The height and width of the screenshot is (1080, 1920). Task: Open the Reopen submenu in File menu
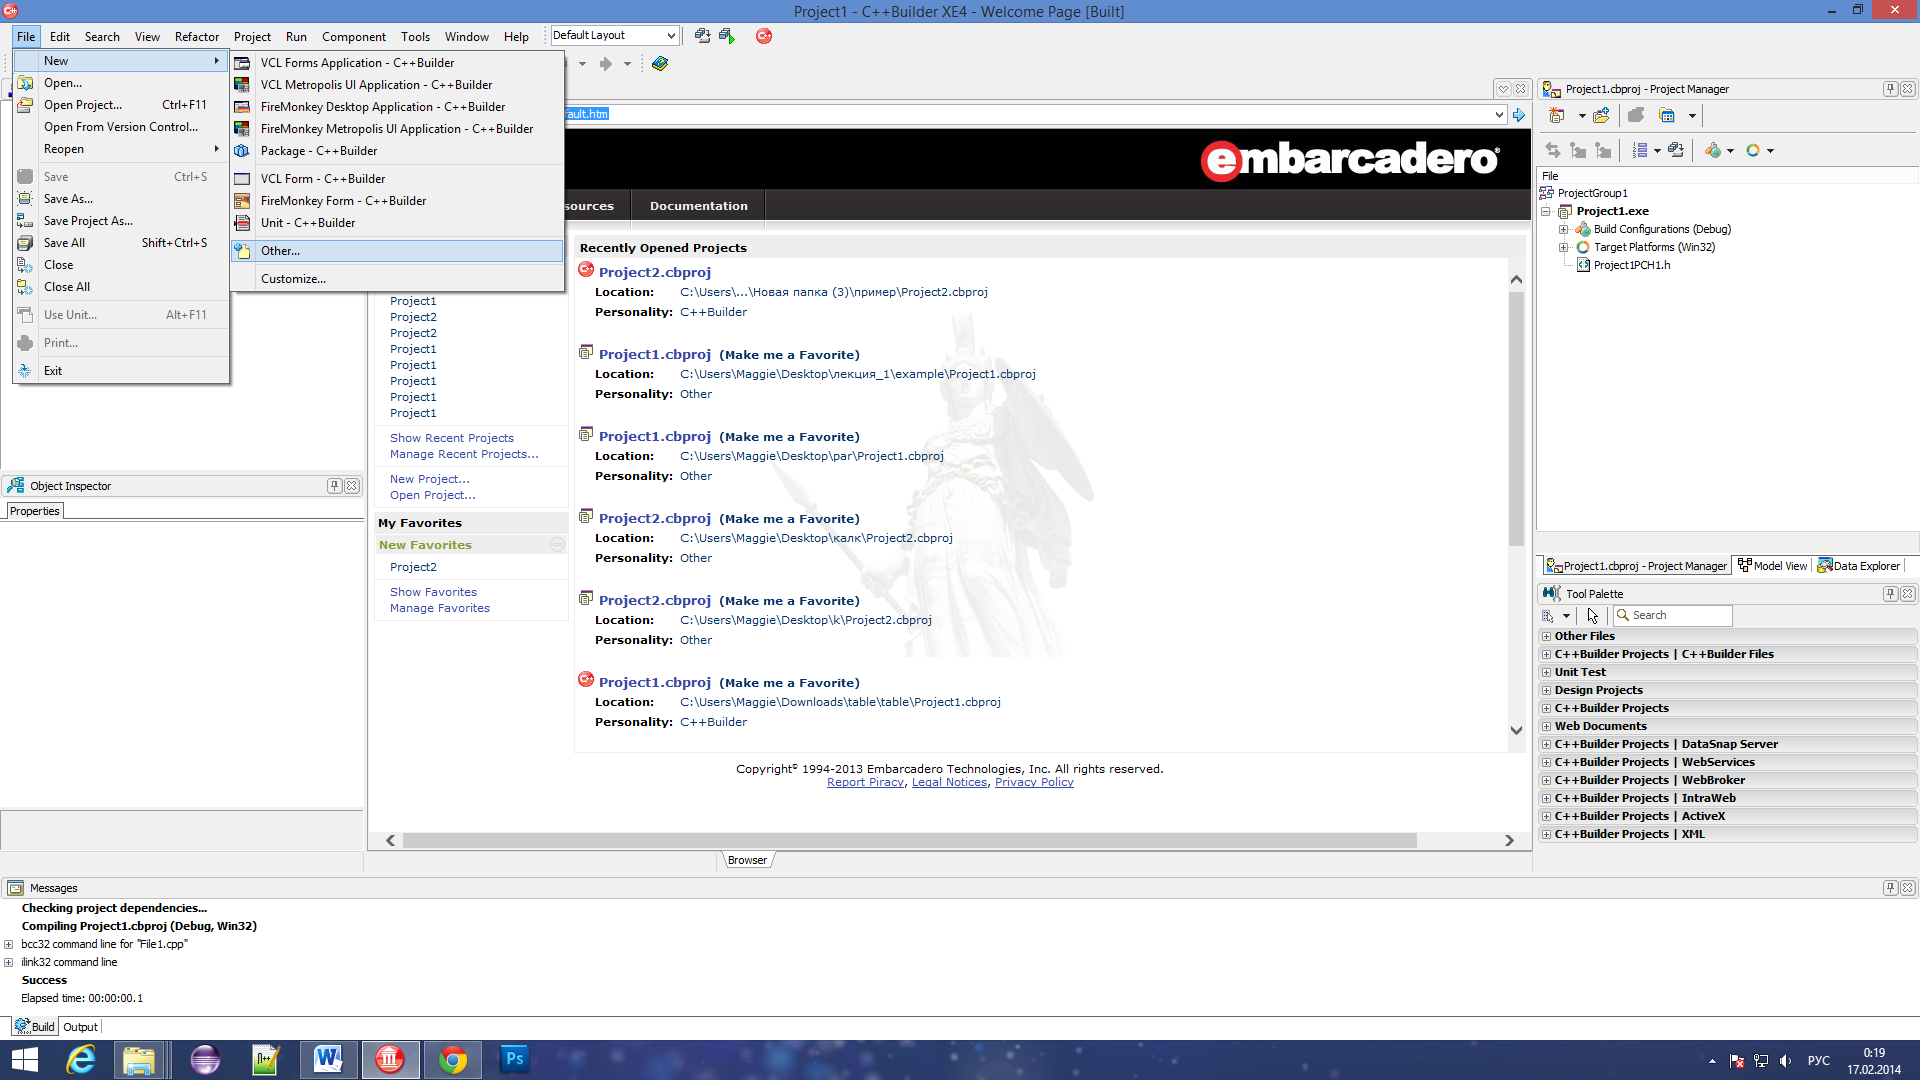121,149
